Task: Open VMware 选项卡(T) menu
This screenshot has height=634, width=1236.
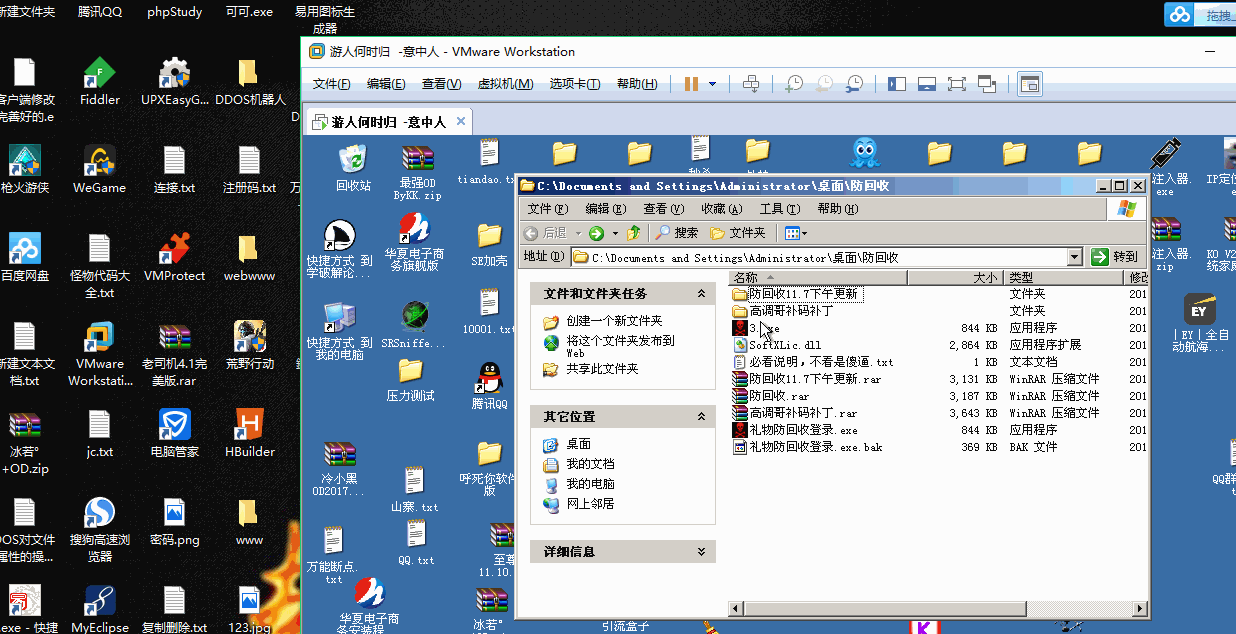Action: pos(575,84)
